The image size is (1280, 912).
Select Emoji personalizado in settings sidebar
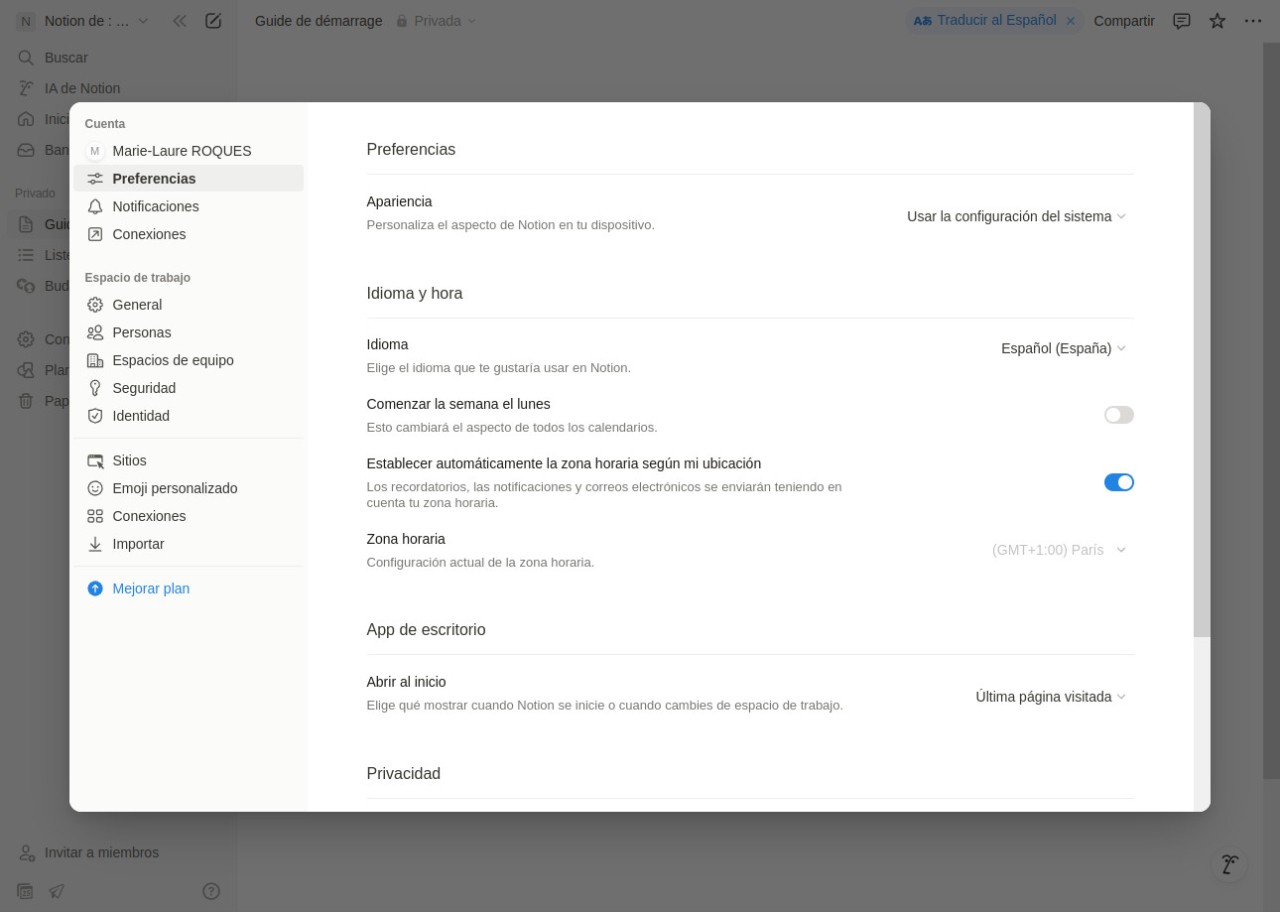tap(174, 489)
